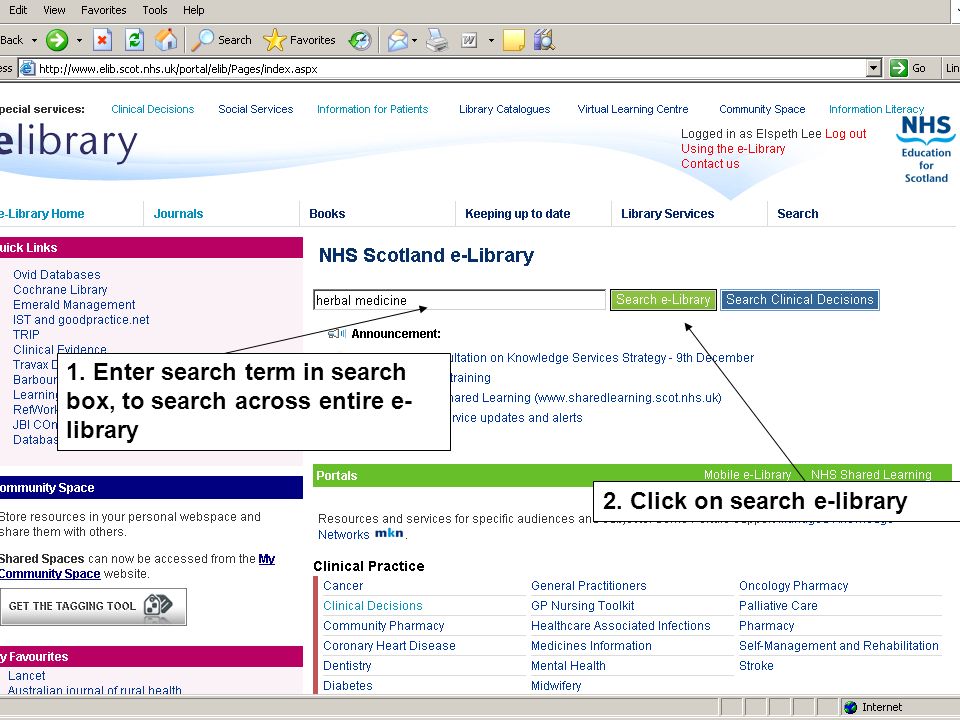Click the Stop loading icon

[102, 40]
